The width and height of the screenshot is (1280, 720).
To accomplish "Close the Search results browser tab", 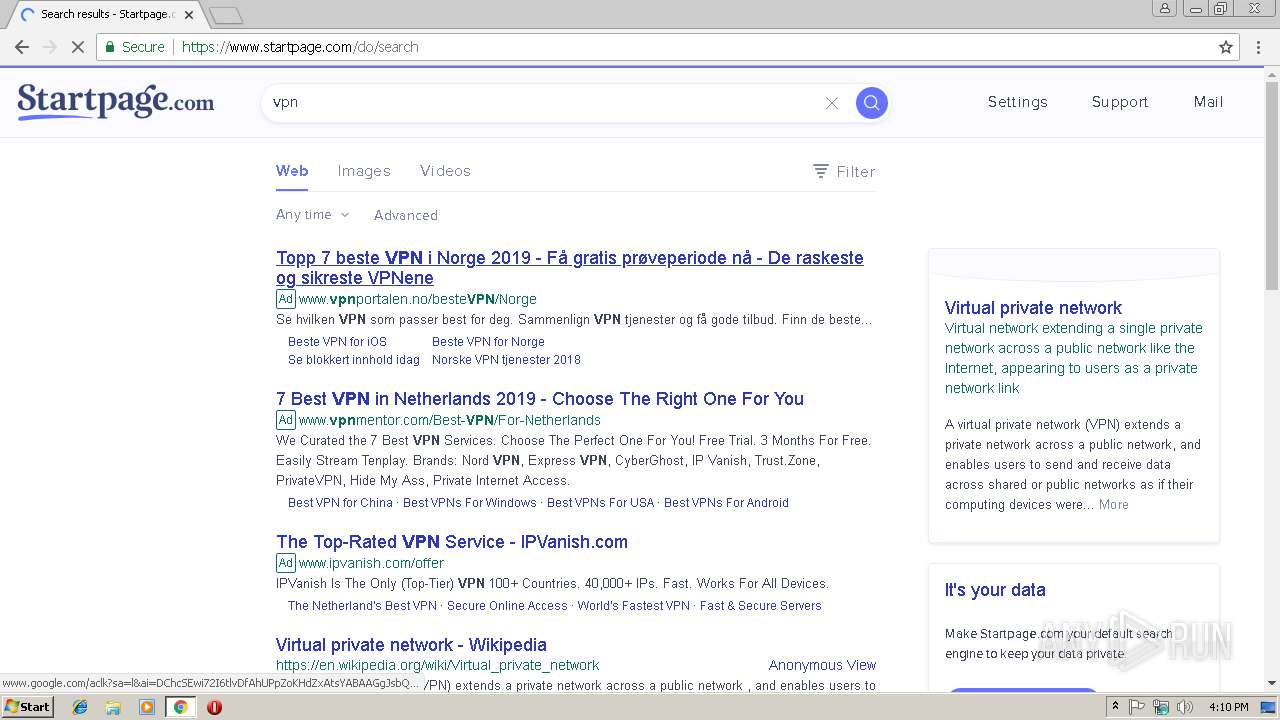I will pos(189,15).
